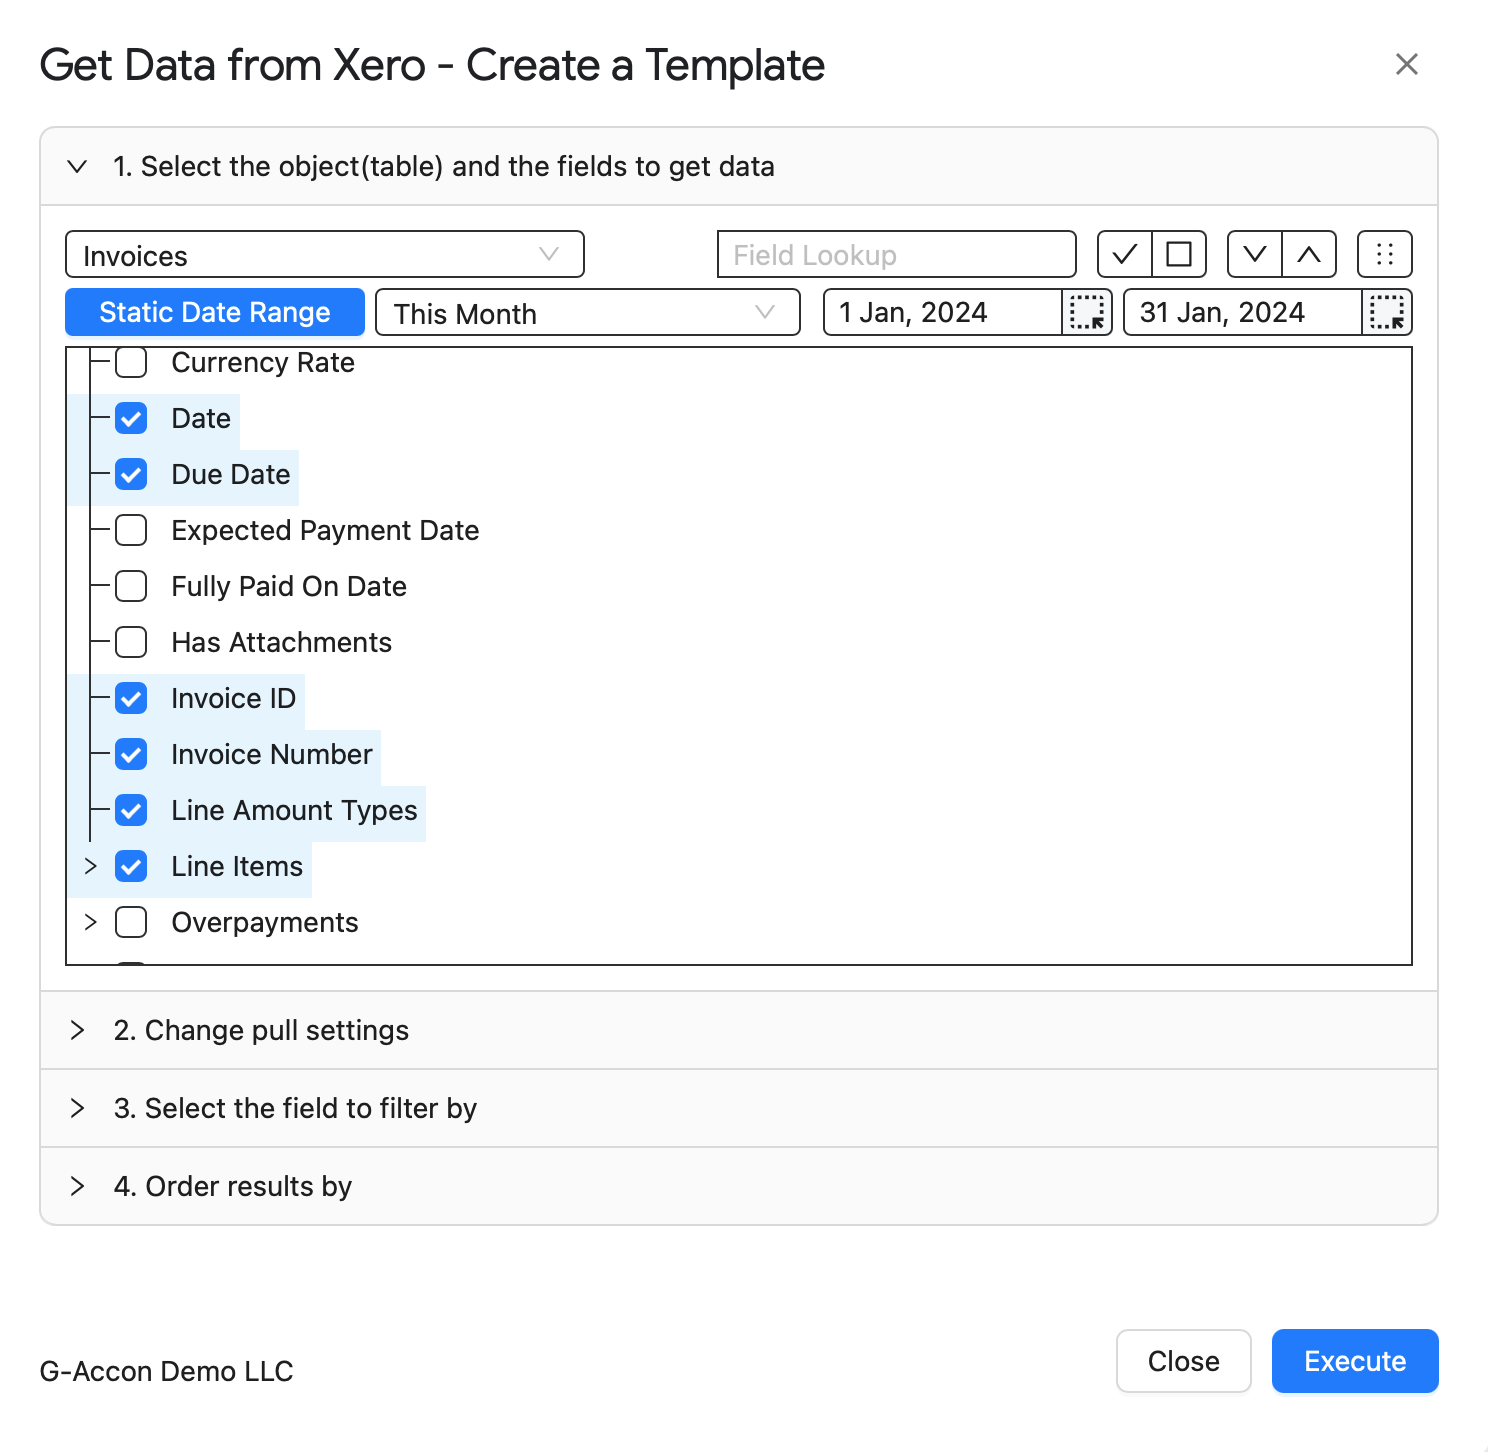Click the check all fields icon
The width and height of the screenshot is (1488, 1452).
[1125, 254]
